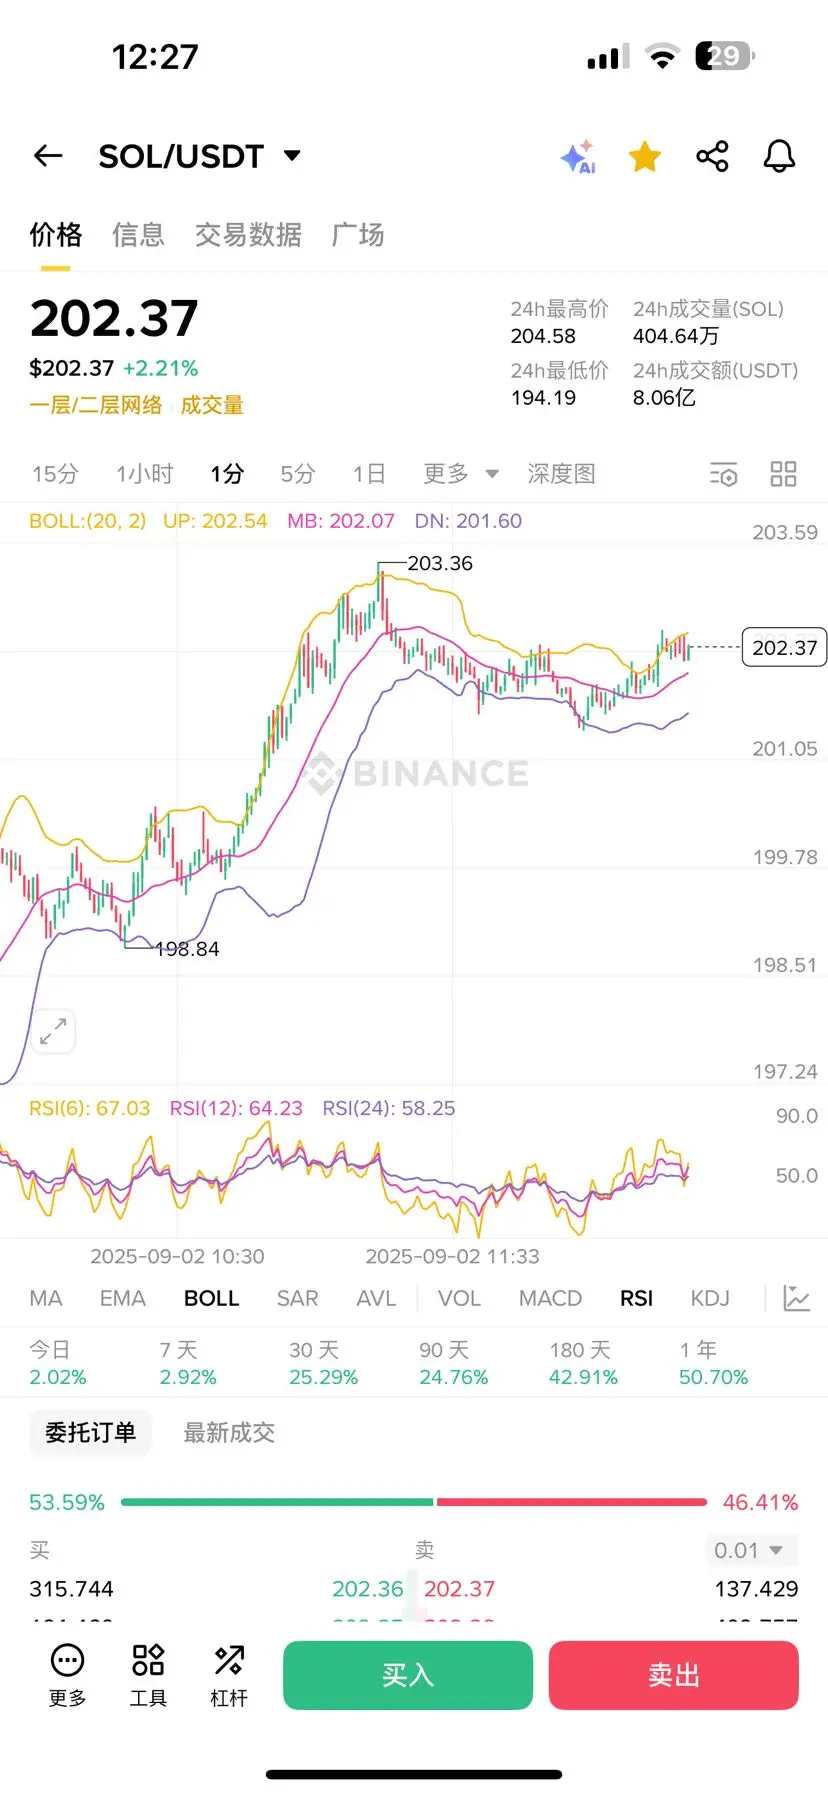Tap the 24h最低价 194.19 value
Image resolution: width=828 pixels, height=1795 pixels.
(x=543, y=397)
